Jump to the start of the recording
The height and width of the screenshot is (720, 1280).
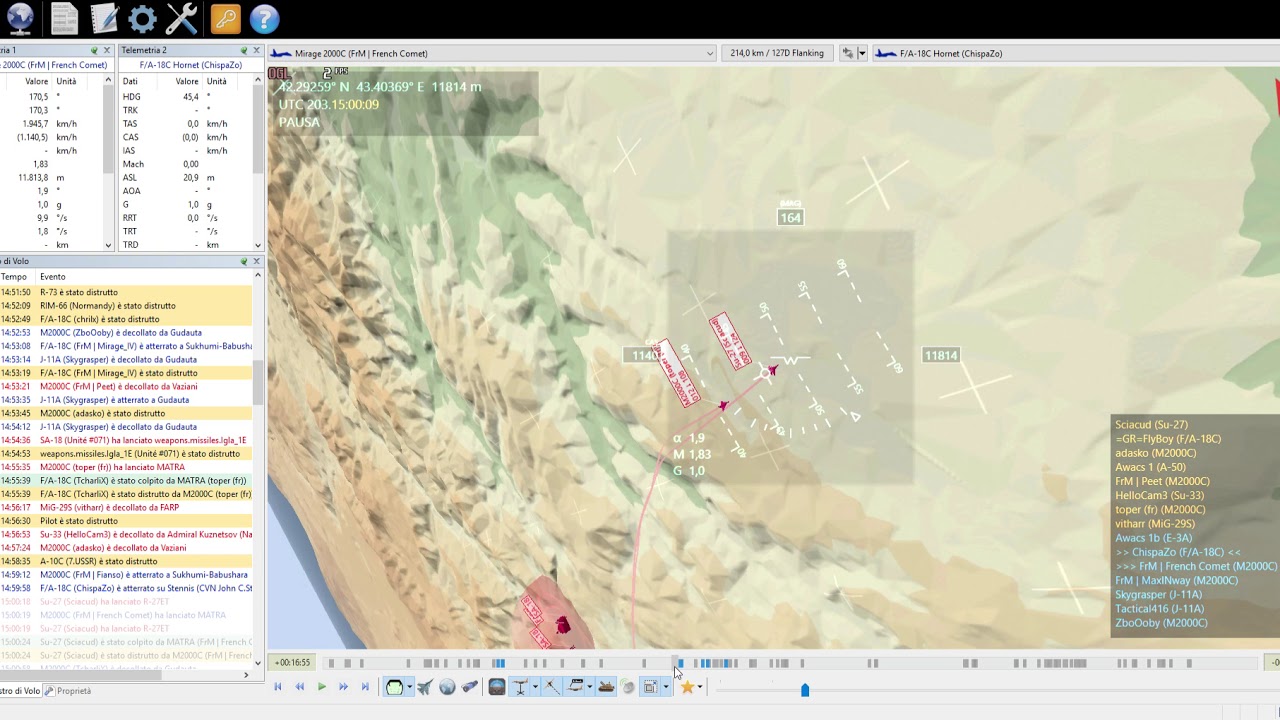click(x=278, y=687)
